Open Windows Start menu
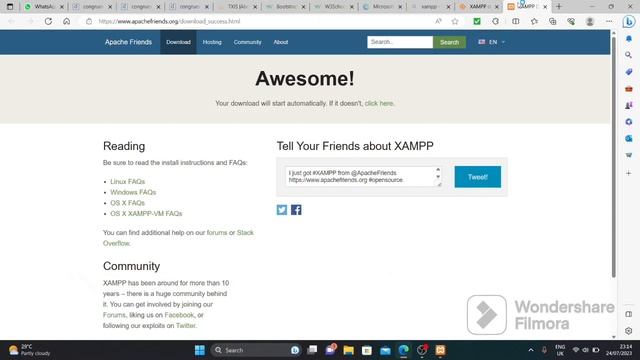This screenshot has height=360, width=640. [x=200, y=350]
